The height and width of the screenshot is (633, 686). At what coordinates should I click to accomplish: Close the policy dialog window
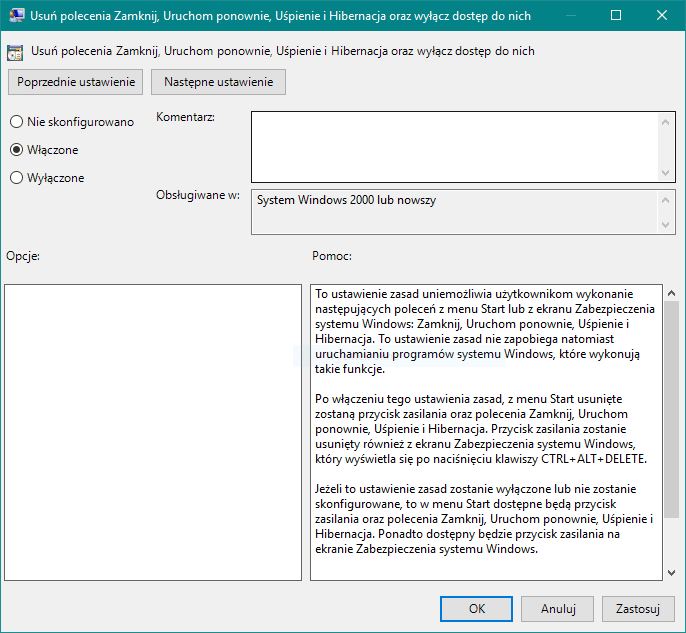coord(662,15)
